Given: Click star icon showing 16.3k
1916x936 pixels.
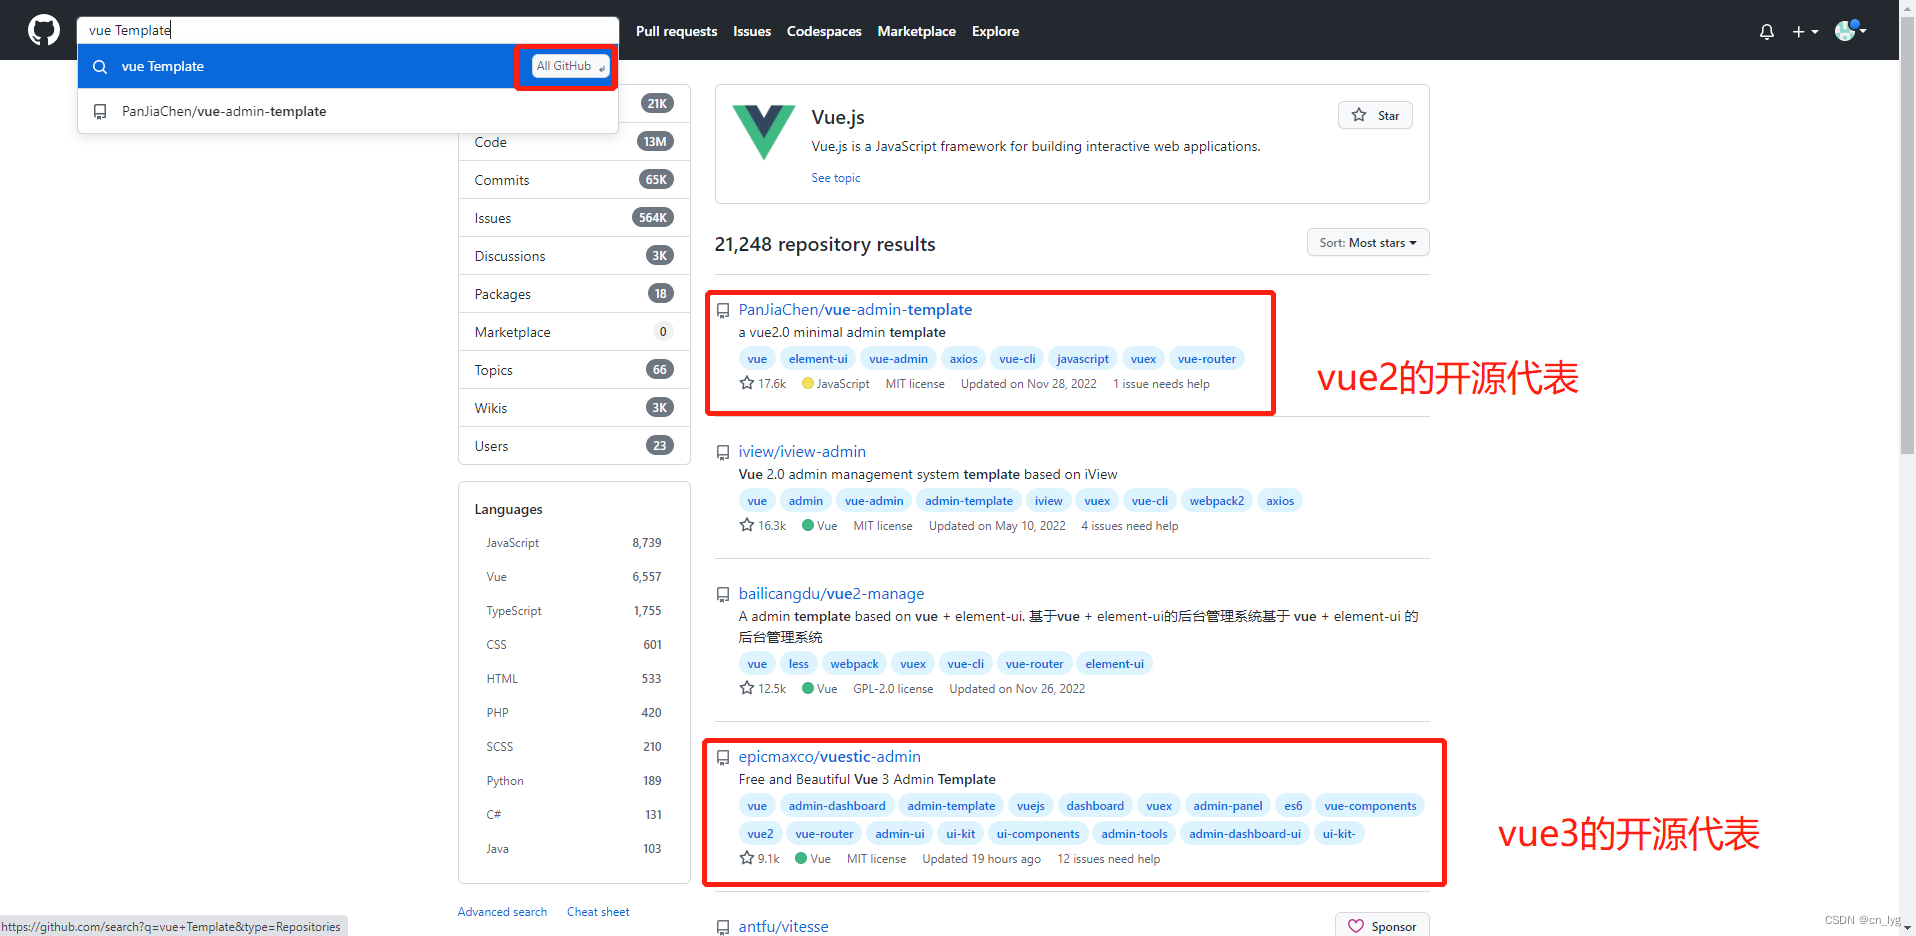Looking at the screenshot, I should point(747,525).
